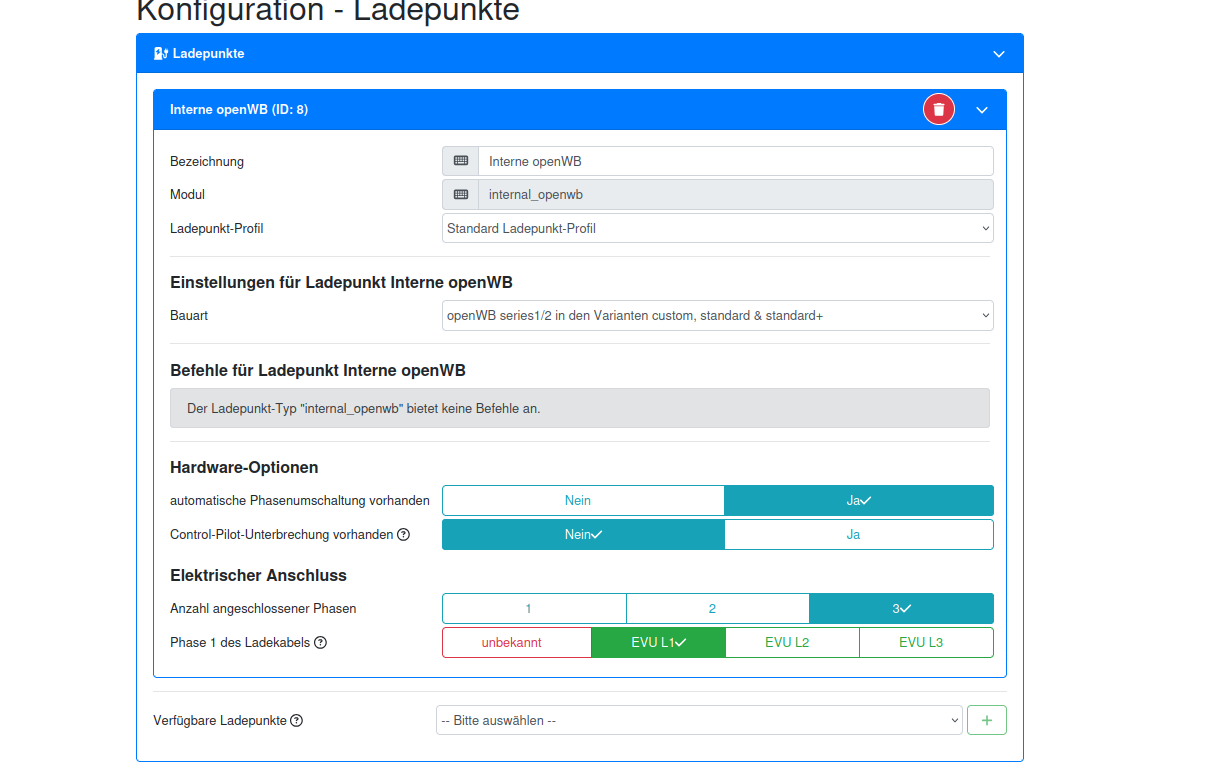Click the Hardware-Optionen section heading

pos(244,467)
